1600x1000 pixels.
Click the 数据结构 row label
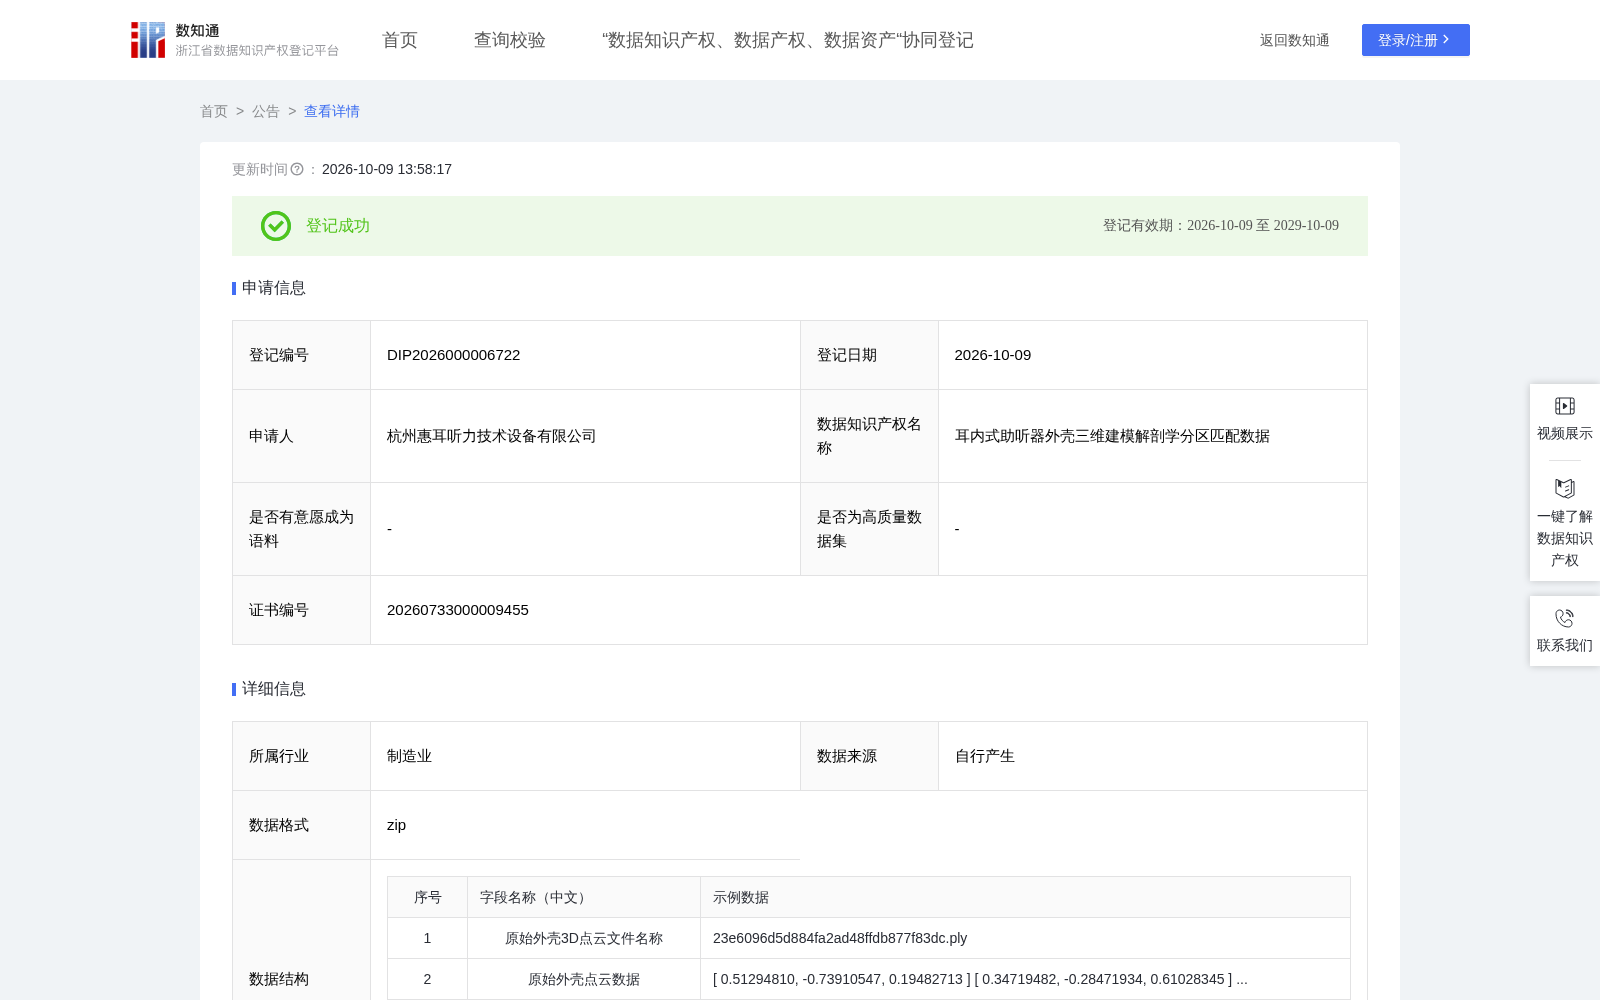(x=279, y=979)
